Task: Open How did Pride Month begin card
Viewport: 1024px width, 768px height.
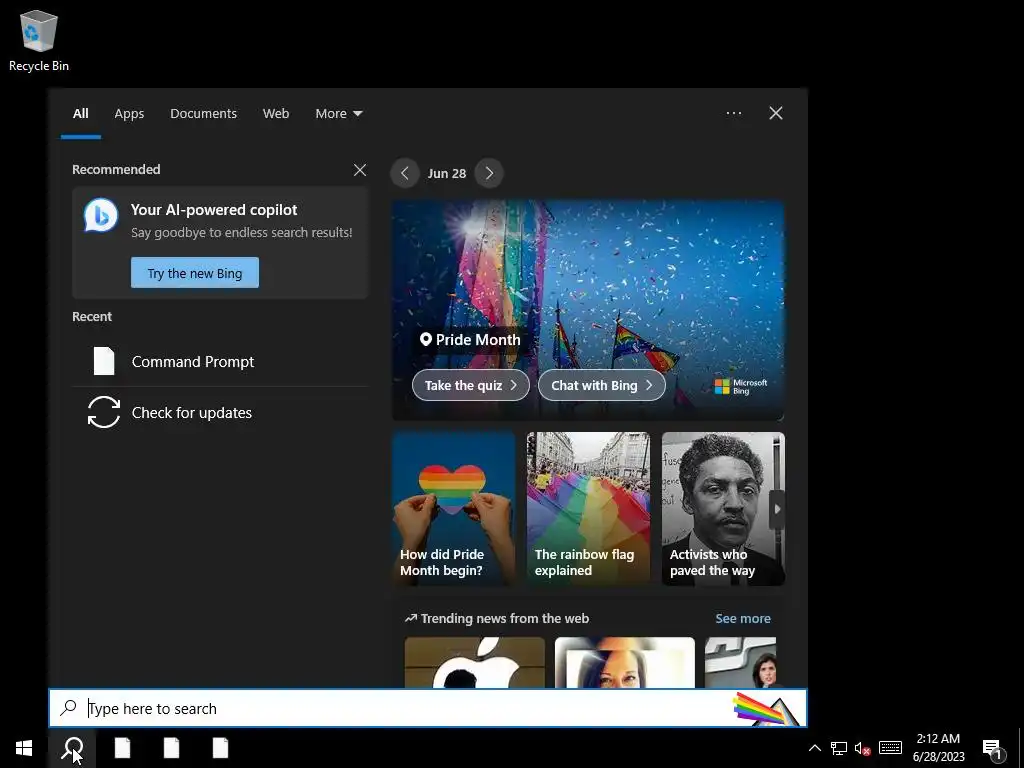Action: pos(453,509)
